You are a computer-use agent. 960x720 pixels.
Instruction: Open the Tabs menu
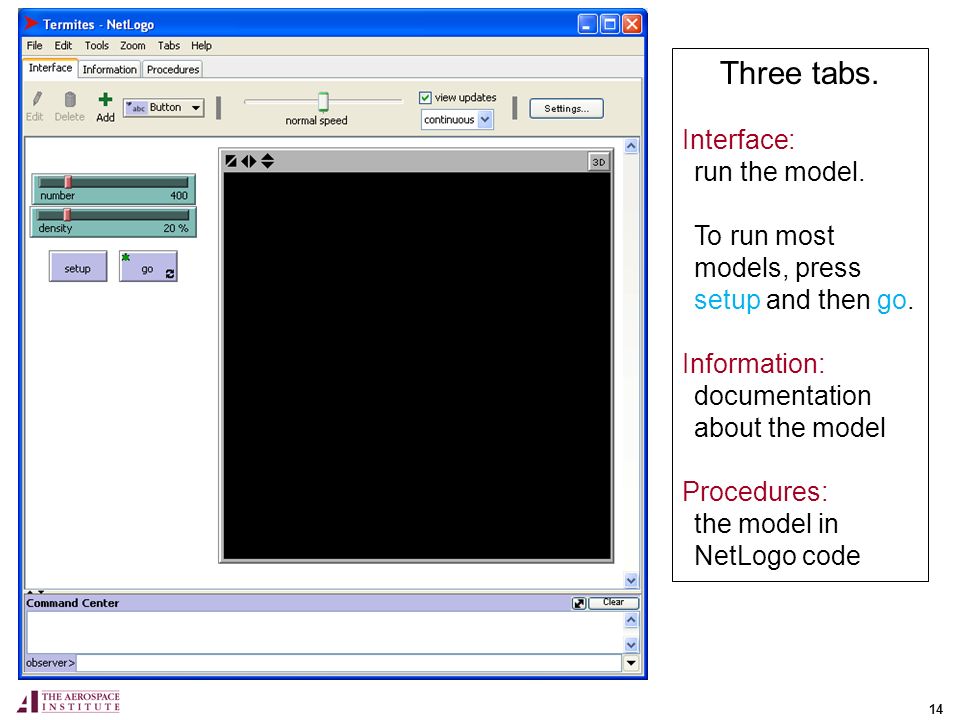coord(168,45)
